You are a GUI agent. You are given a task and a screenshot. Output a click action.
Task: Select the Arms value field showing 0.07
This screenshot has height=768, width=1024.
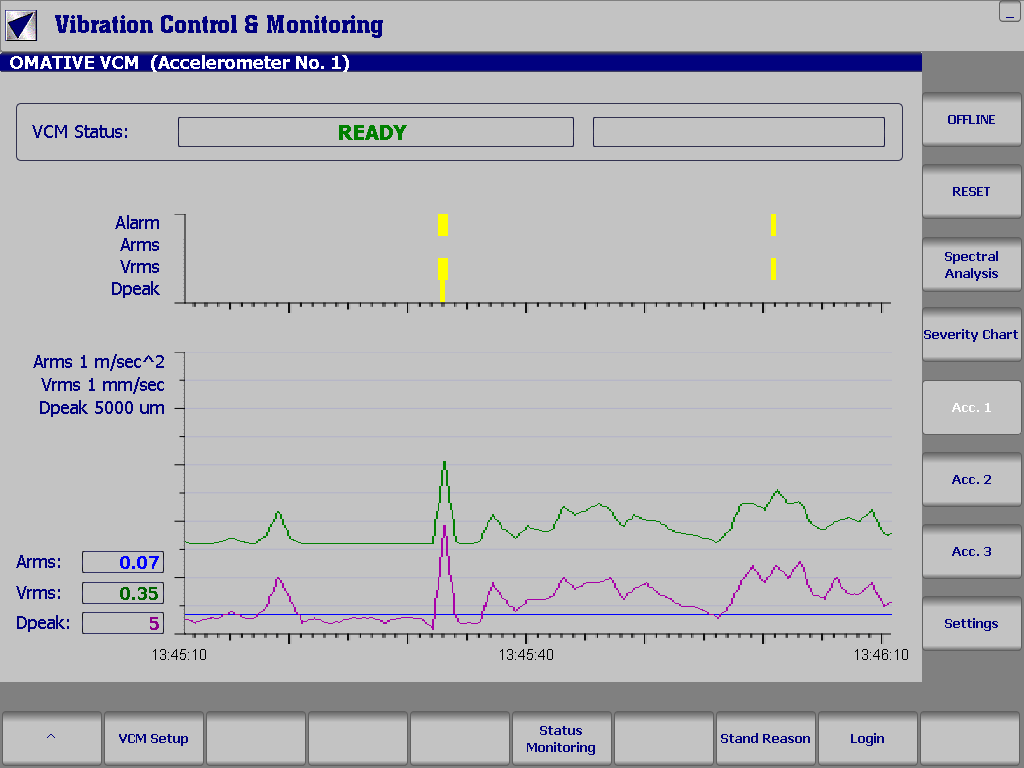pyautogui.click(x=122, y=562)
